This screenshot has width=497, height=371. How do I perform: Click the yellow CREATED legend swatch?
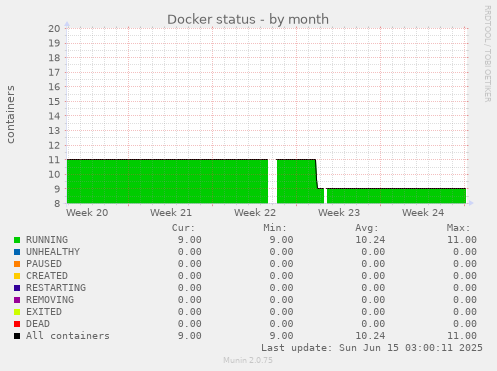pos(17,276)
